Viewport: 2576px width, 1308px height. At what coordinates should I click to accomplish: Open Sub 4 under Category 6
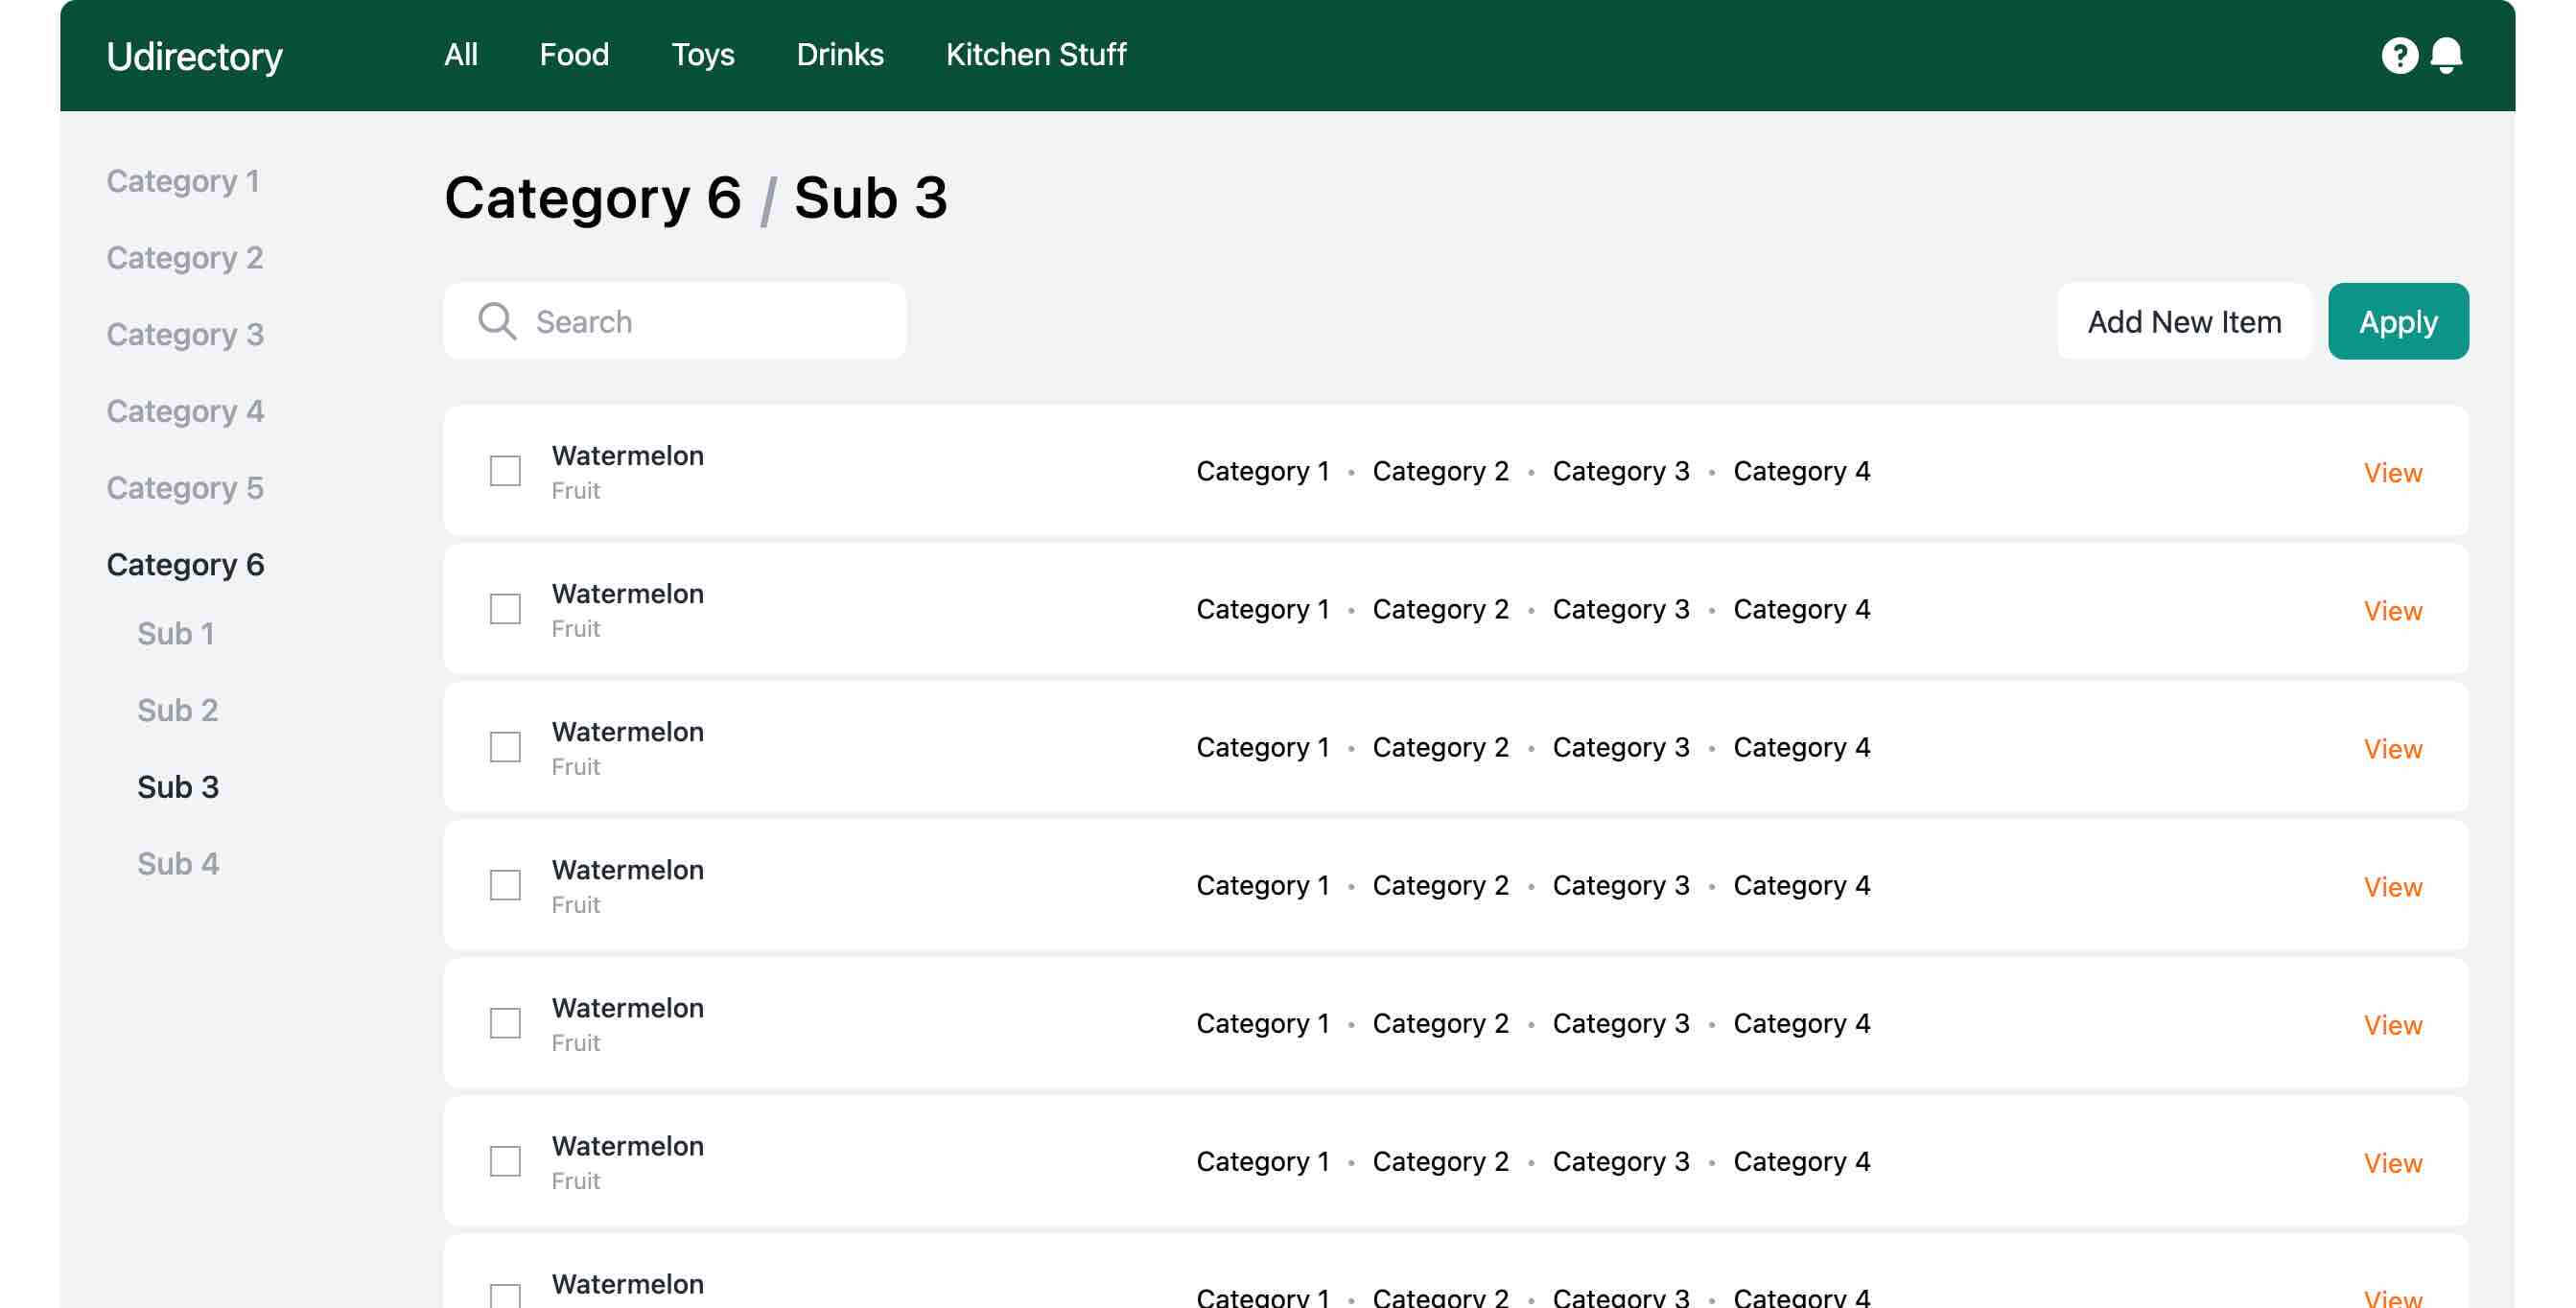[178, 863]
